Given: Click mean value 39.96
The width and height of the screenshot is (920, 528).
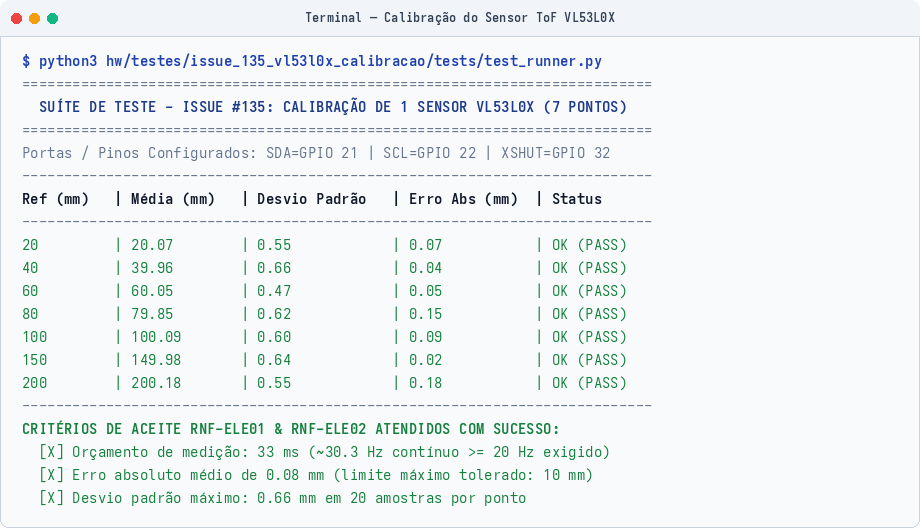Looking at the screenshot, I should [152, 268].
